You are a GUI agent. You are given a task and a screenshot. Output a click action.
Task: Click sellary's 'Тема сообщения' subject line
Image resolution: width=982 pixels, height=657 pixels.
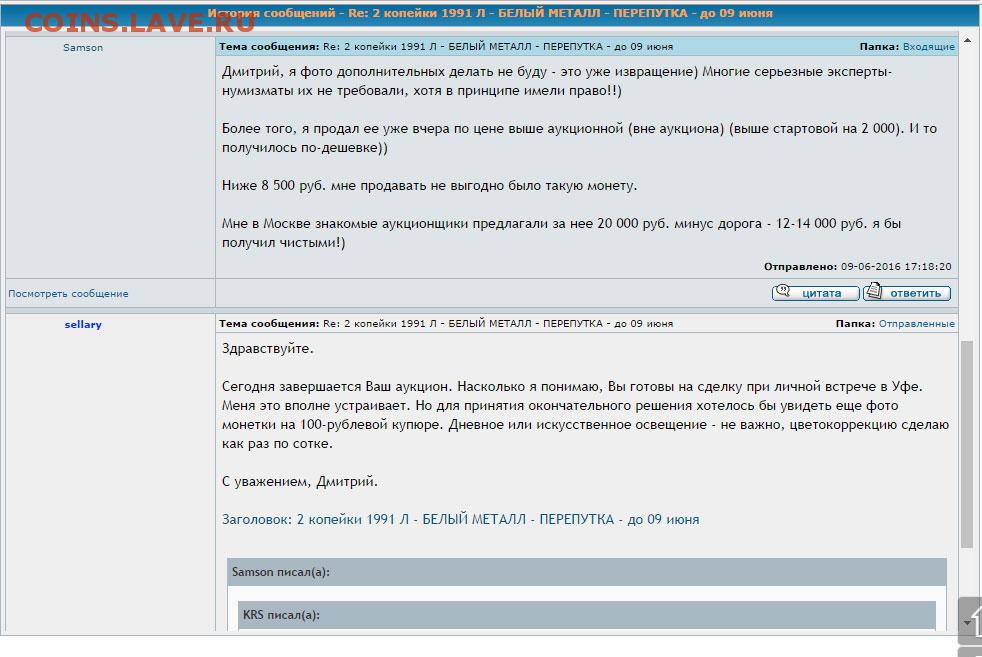446,323
